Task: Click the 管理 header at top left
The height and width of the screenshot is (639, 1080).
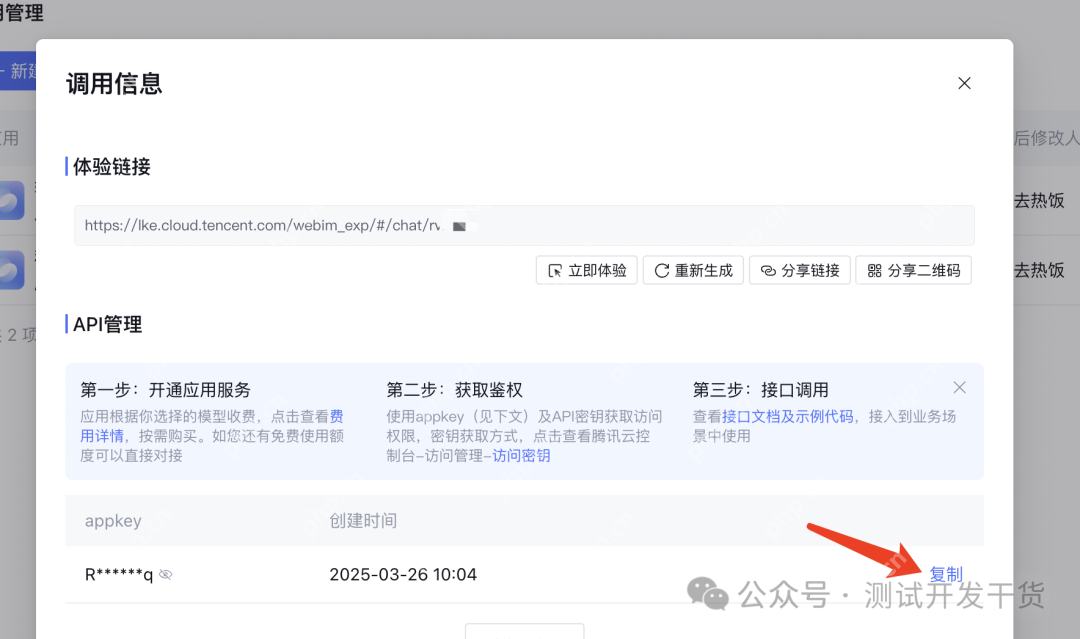Action: pos(25,13)
